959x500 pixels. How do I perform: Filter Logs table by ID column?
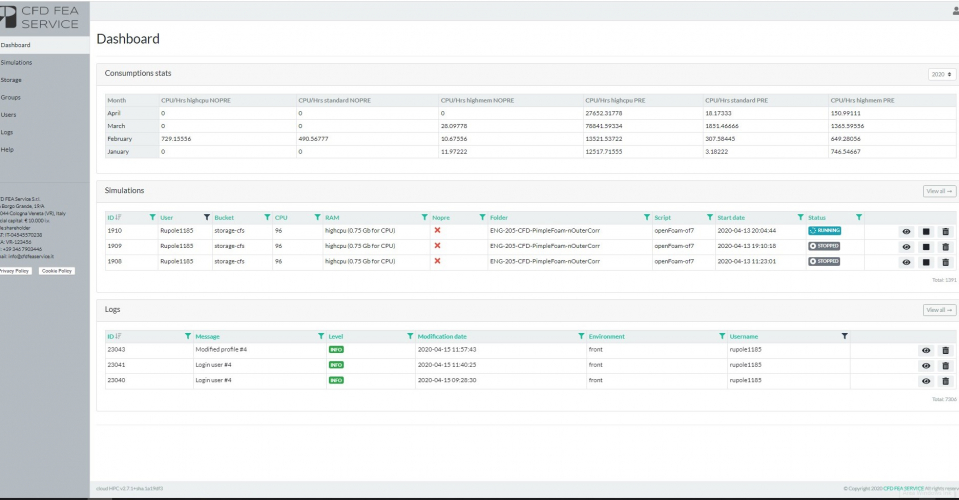188,336
